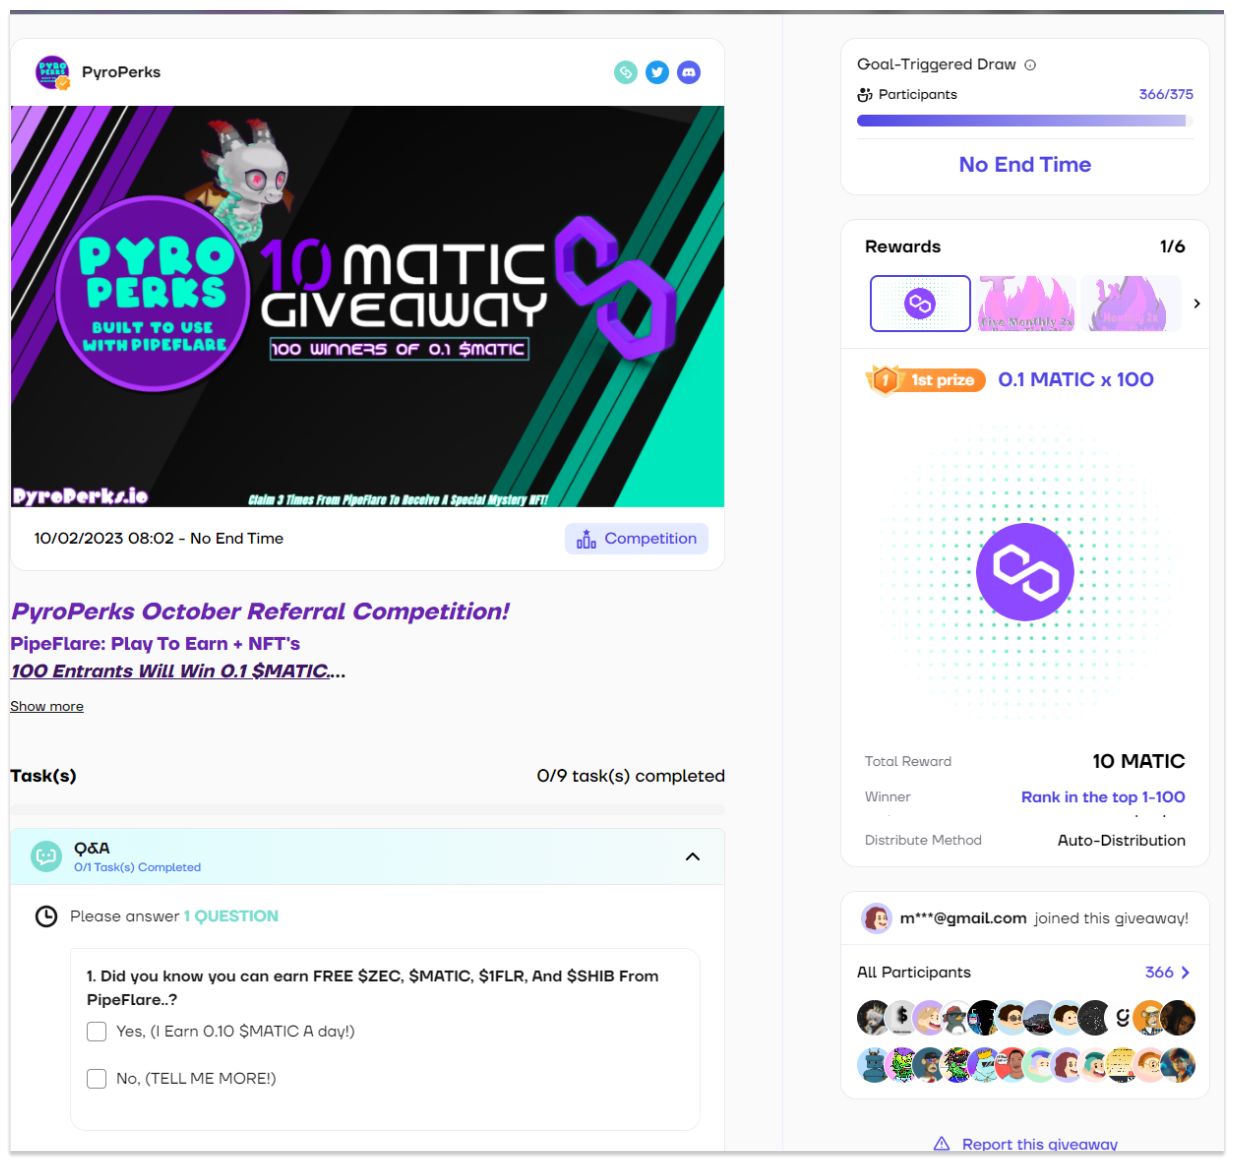This screenshot has width=1234, height=1161.
Task: Check the "Yes, (I Earn 0.10 $MATIC A day!)" box
Action: point(97,1031)
